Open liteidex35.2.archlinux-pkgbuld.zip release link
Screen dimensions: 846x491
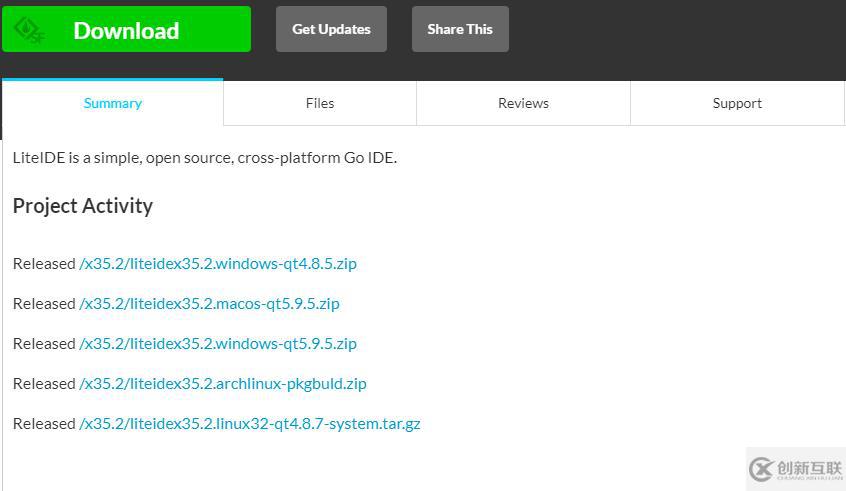click(x=223, y=384)
